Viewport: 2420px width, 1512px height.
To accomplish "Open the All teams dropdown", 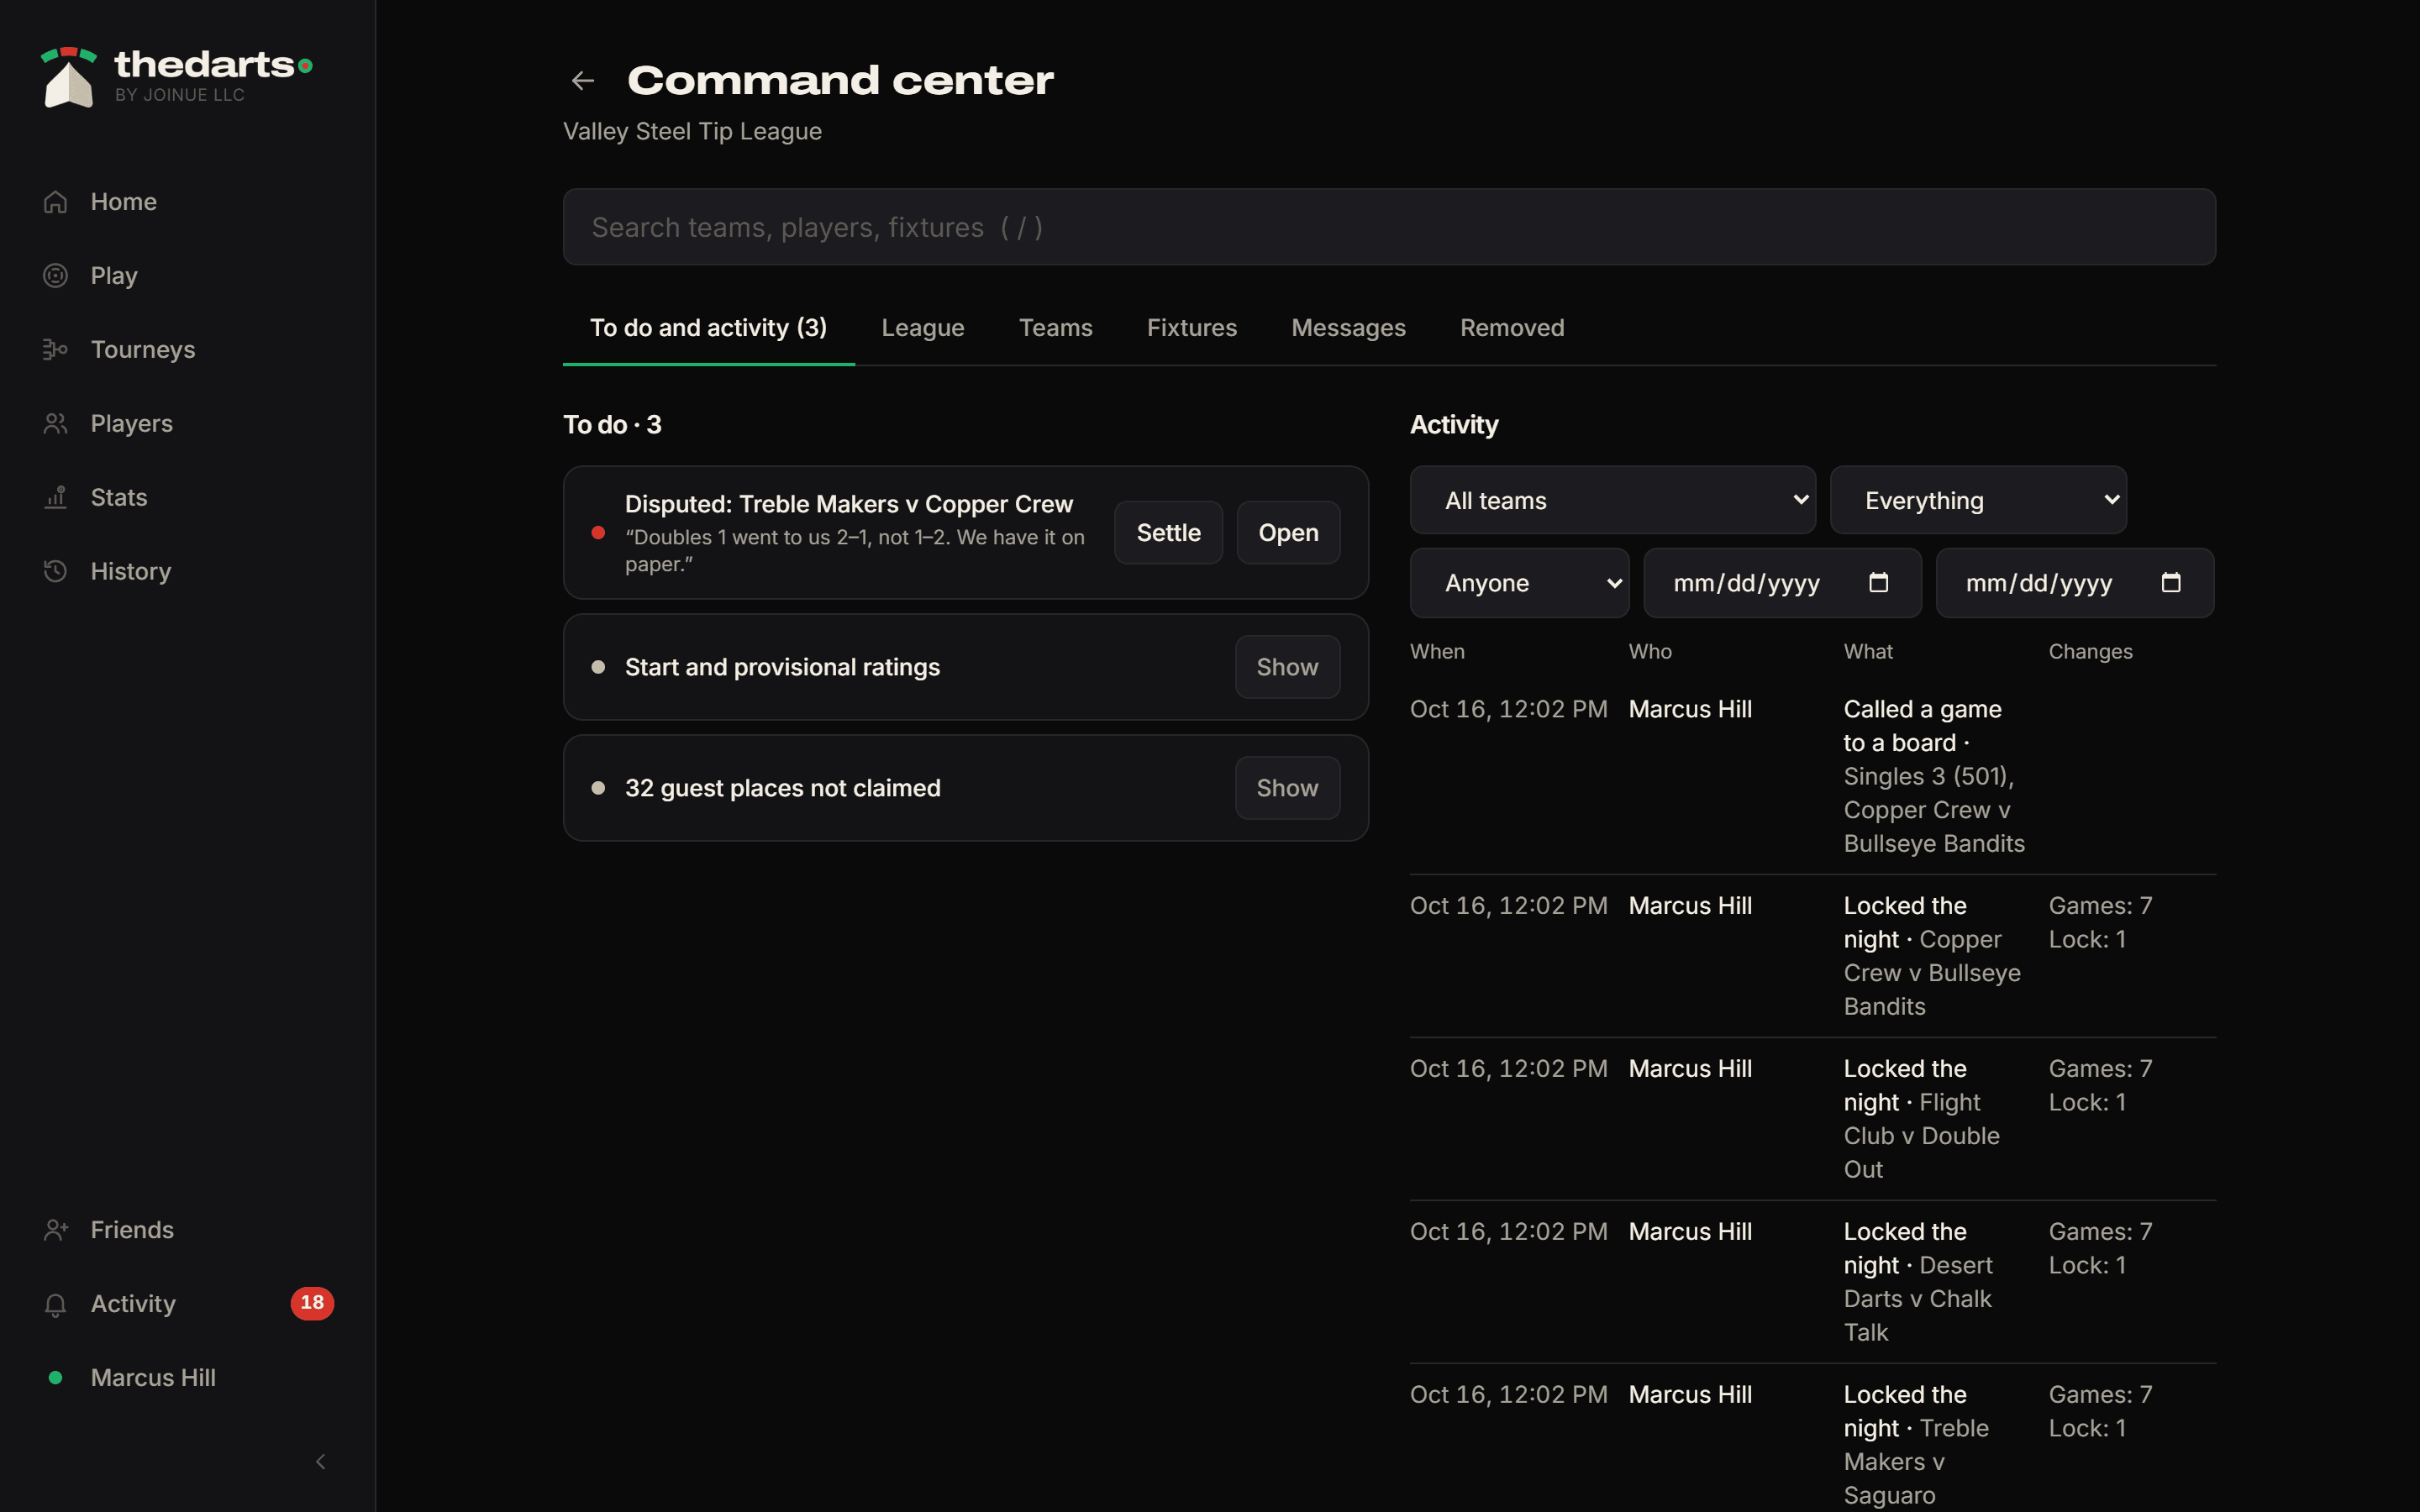I will 1613,500.
